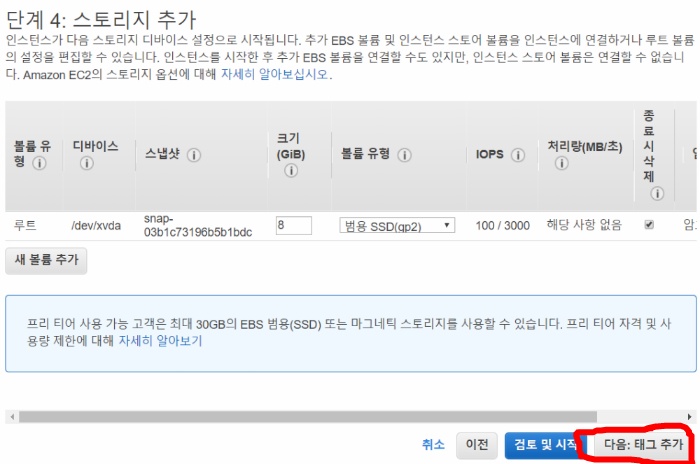Screen dimensions: 700x464
Task: Click info icon next to 스냅샷 header
Action: pos(194,155)
